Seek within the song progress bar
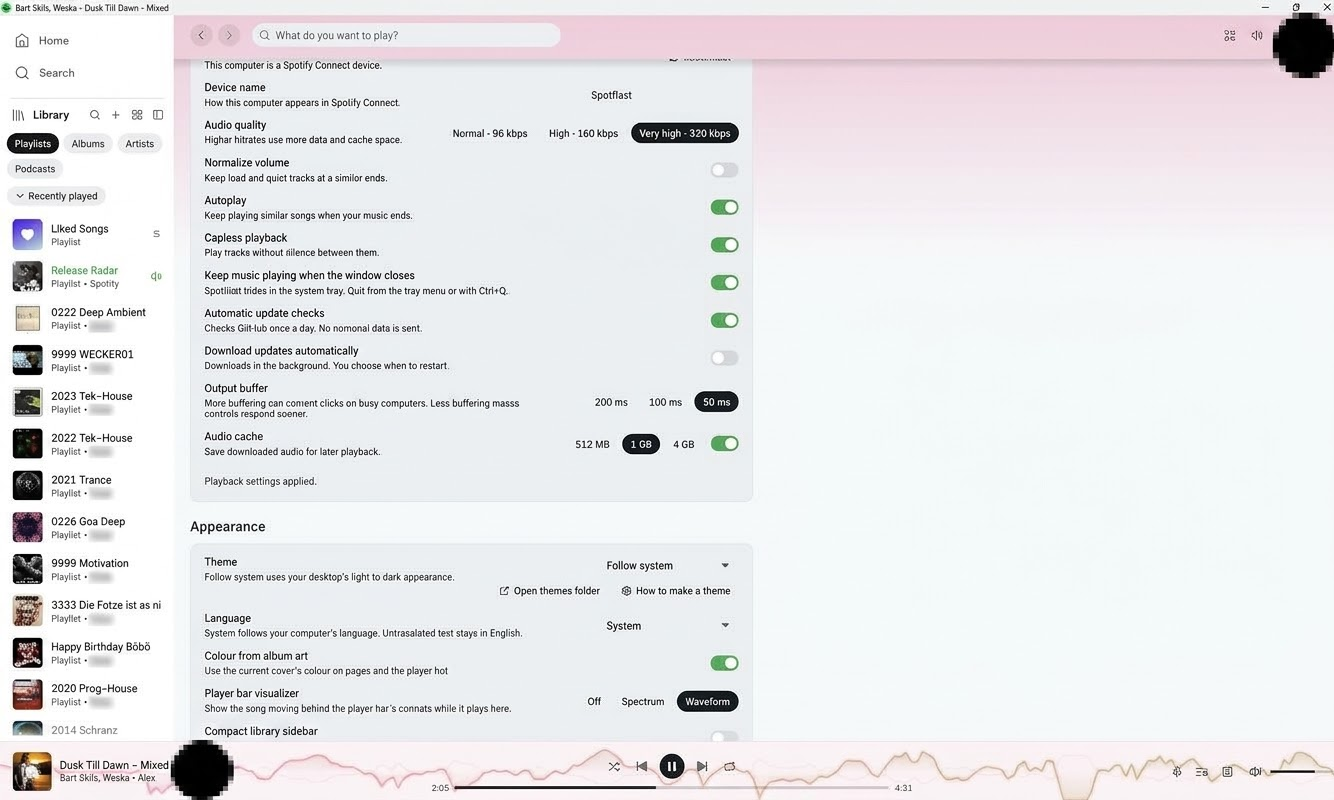 point(672,788)
